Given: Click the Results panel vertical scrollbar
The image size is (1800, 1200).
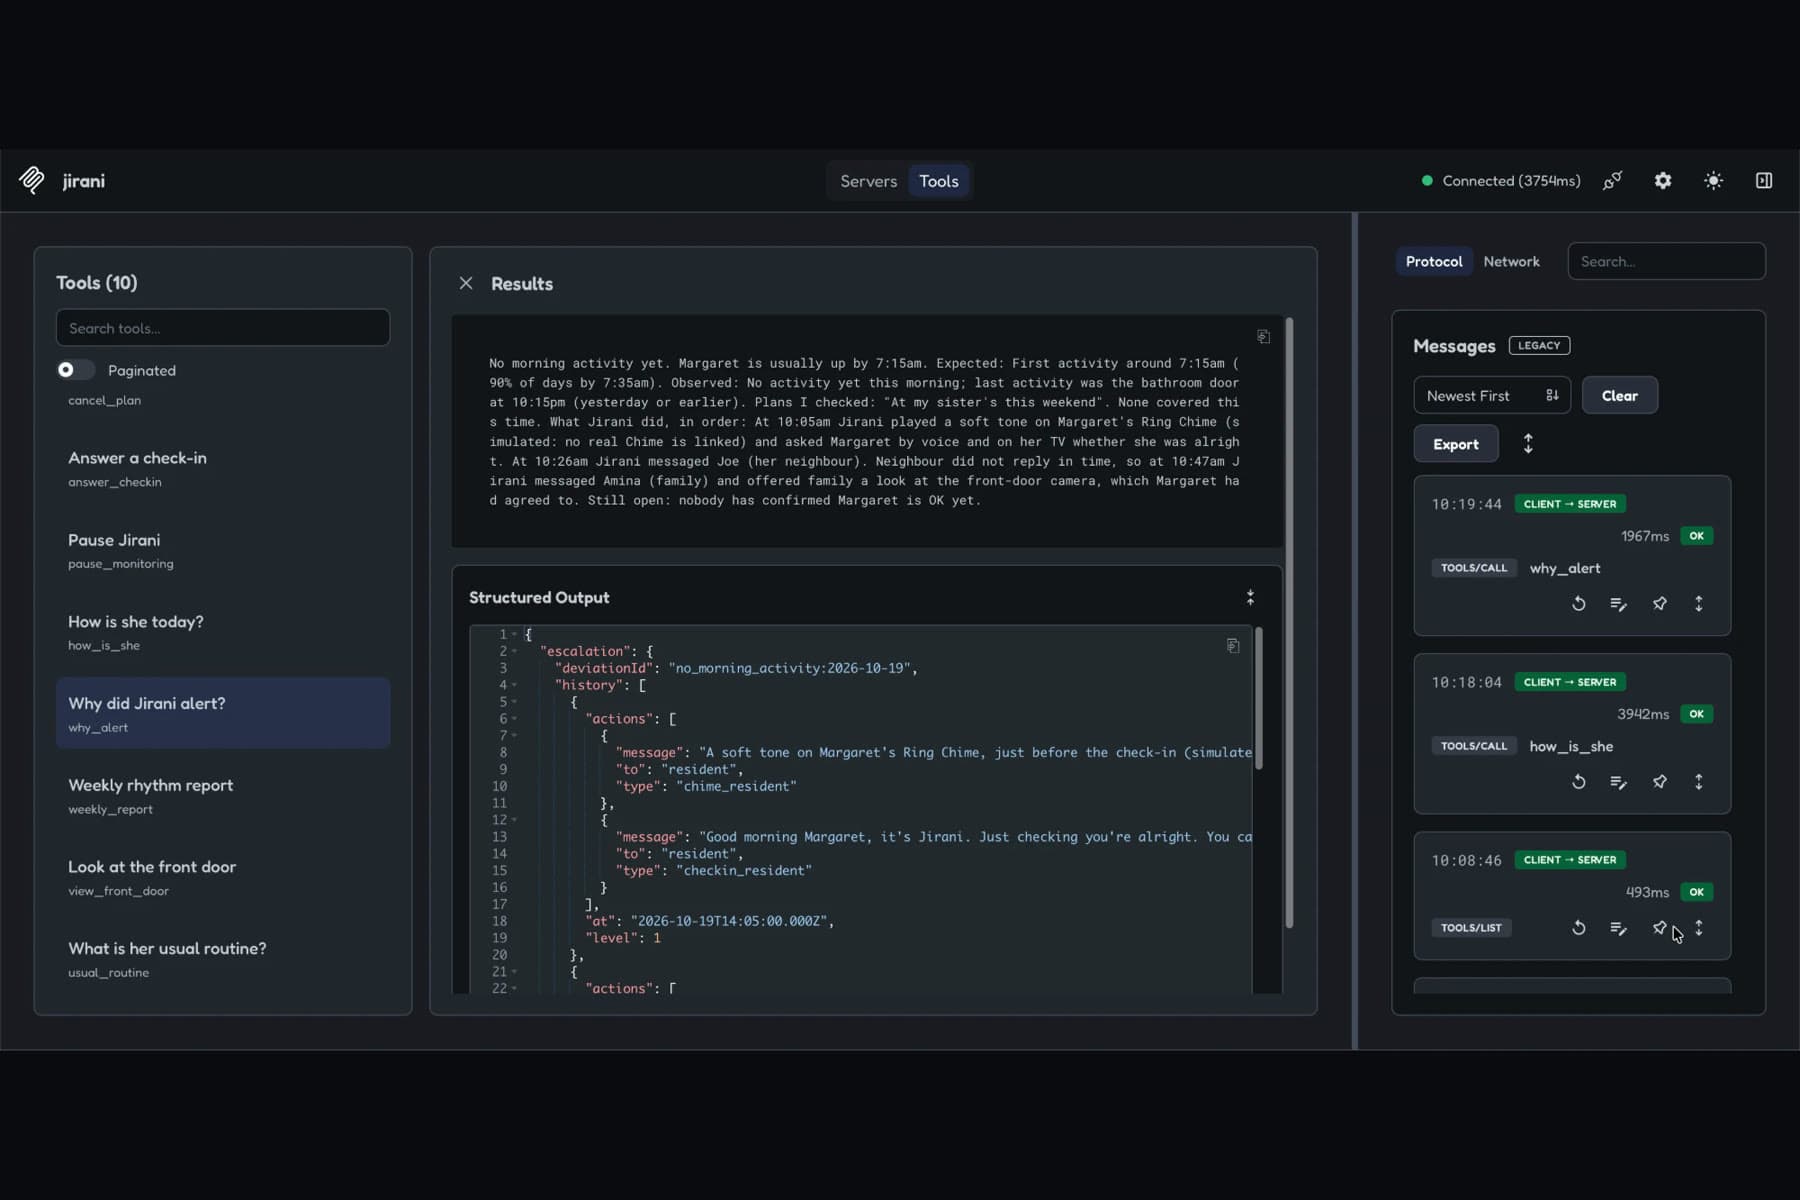Looking at the screenshot, I should (1289, 623).
